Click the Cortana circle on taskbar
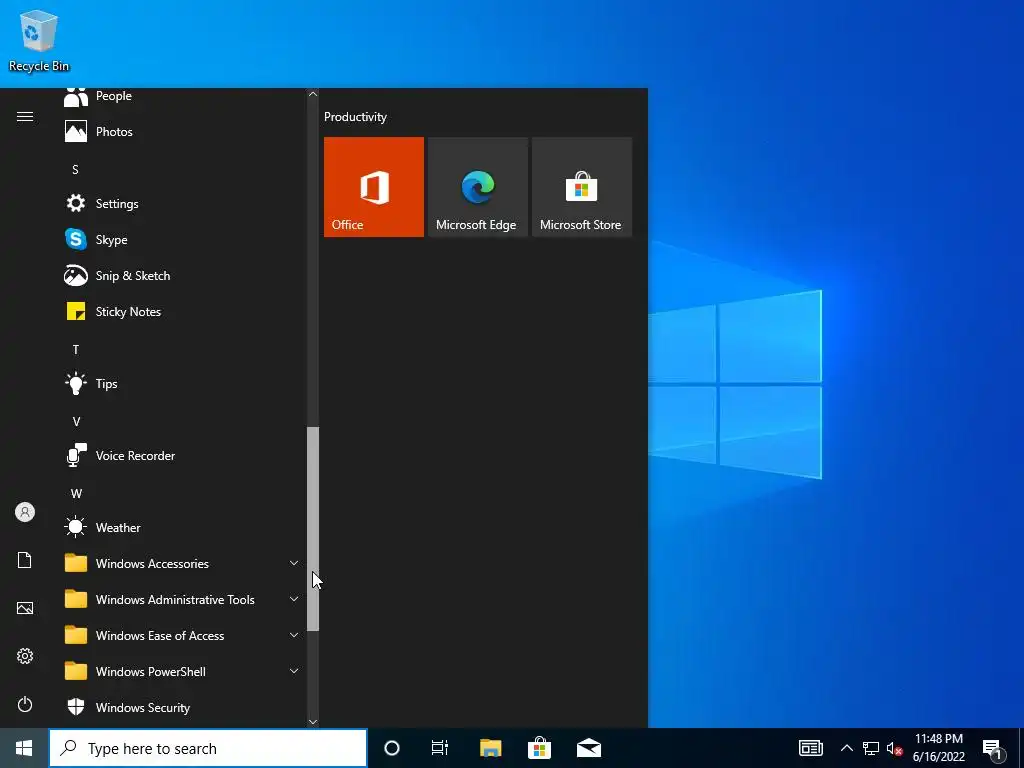Viewport: 1024px width, 768px height. pos(391,748)
